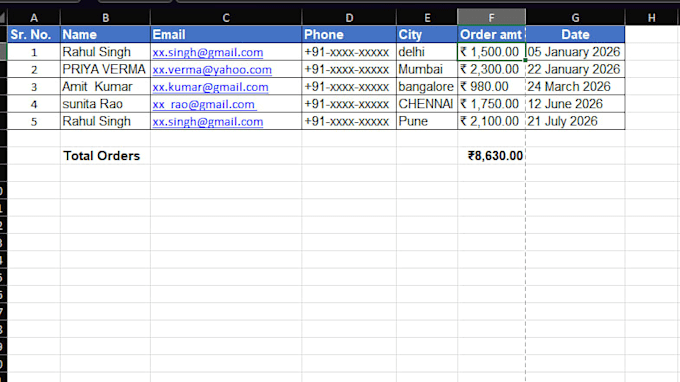The image size is (680, 382).
Task: Click the Phone header cell
Action: click(349, 34)
